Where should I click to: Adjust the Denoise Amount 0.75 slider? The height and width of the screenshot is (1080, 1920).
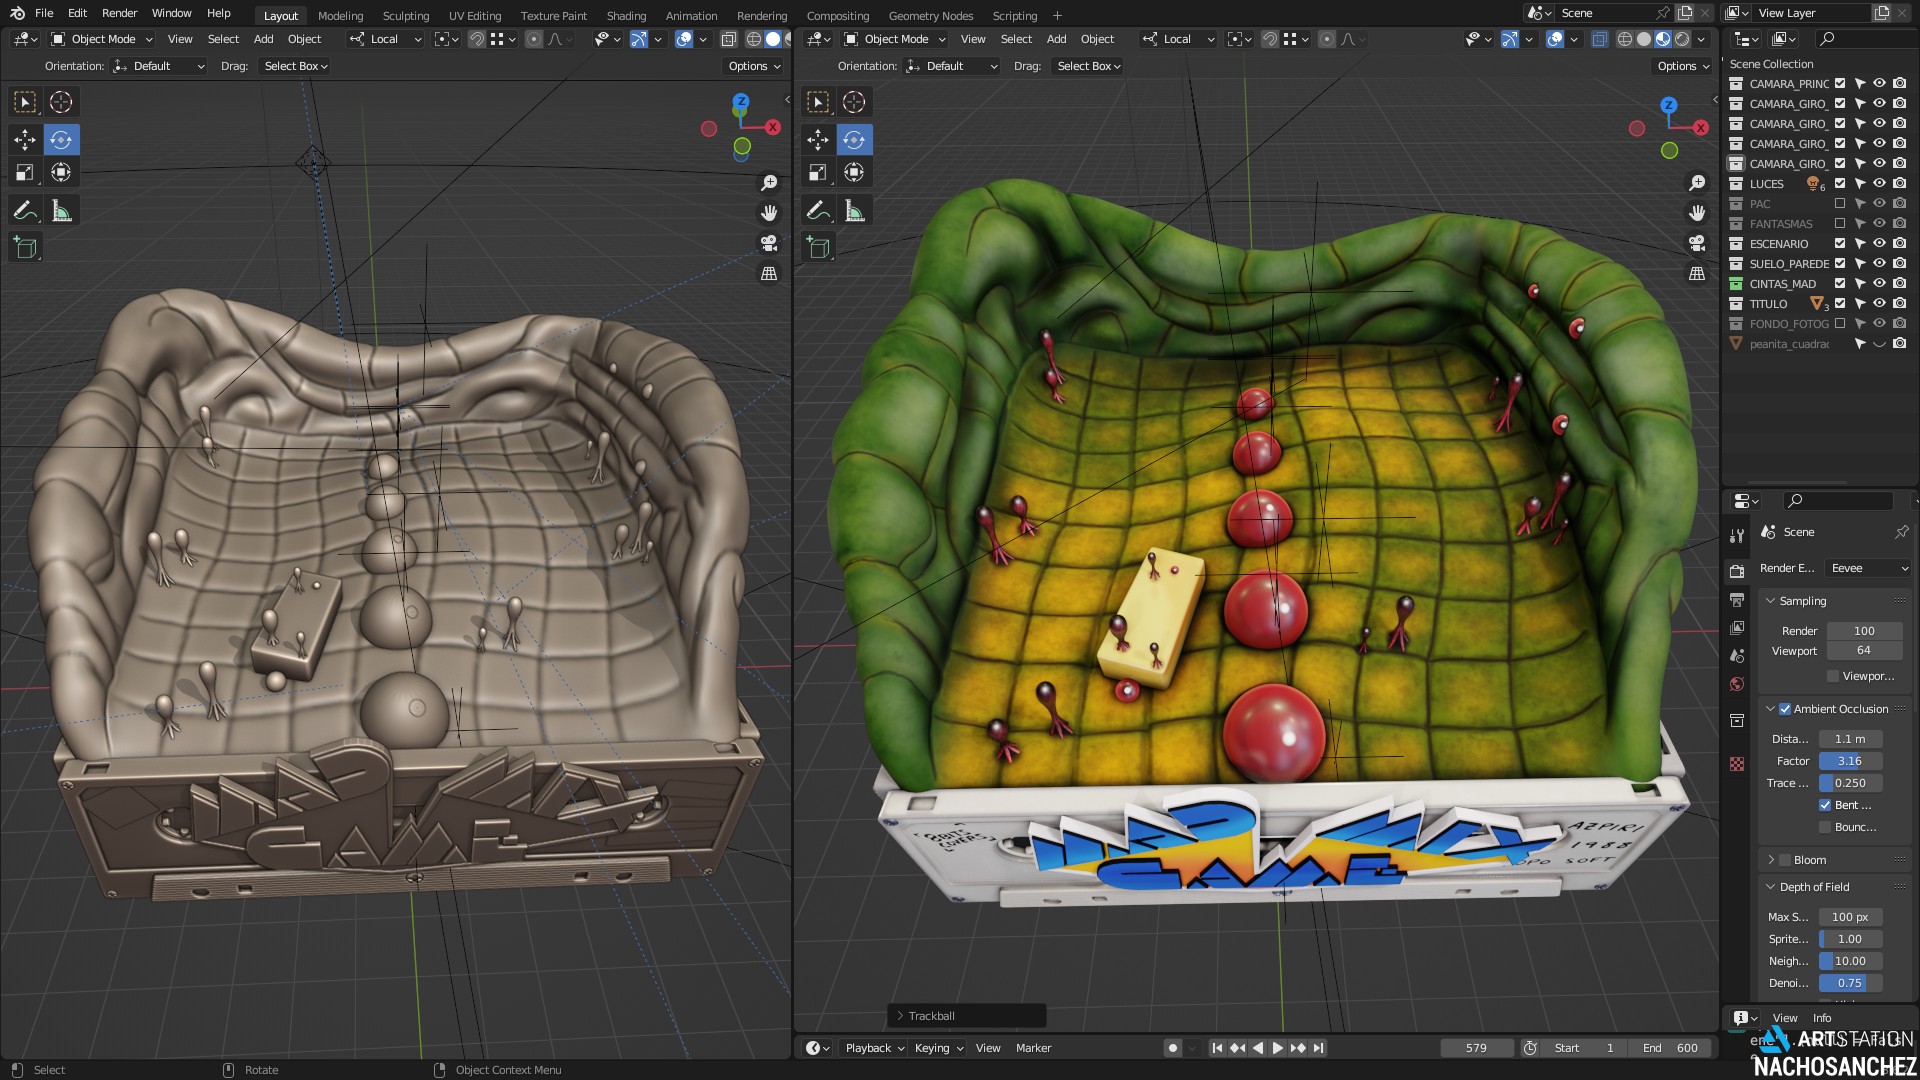pos(1850,983)
